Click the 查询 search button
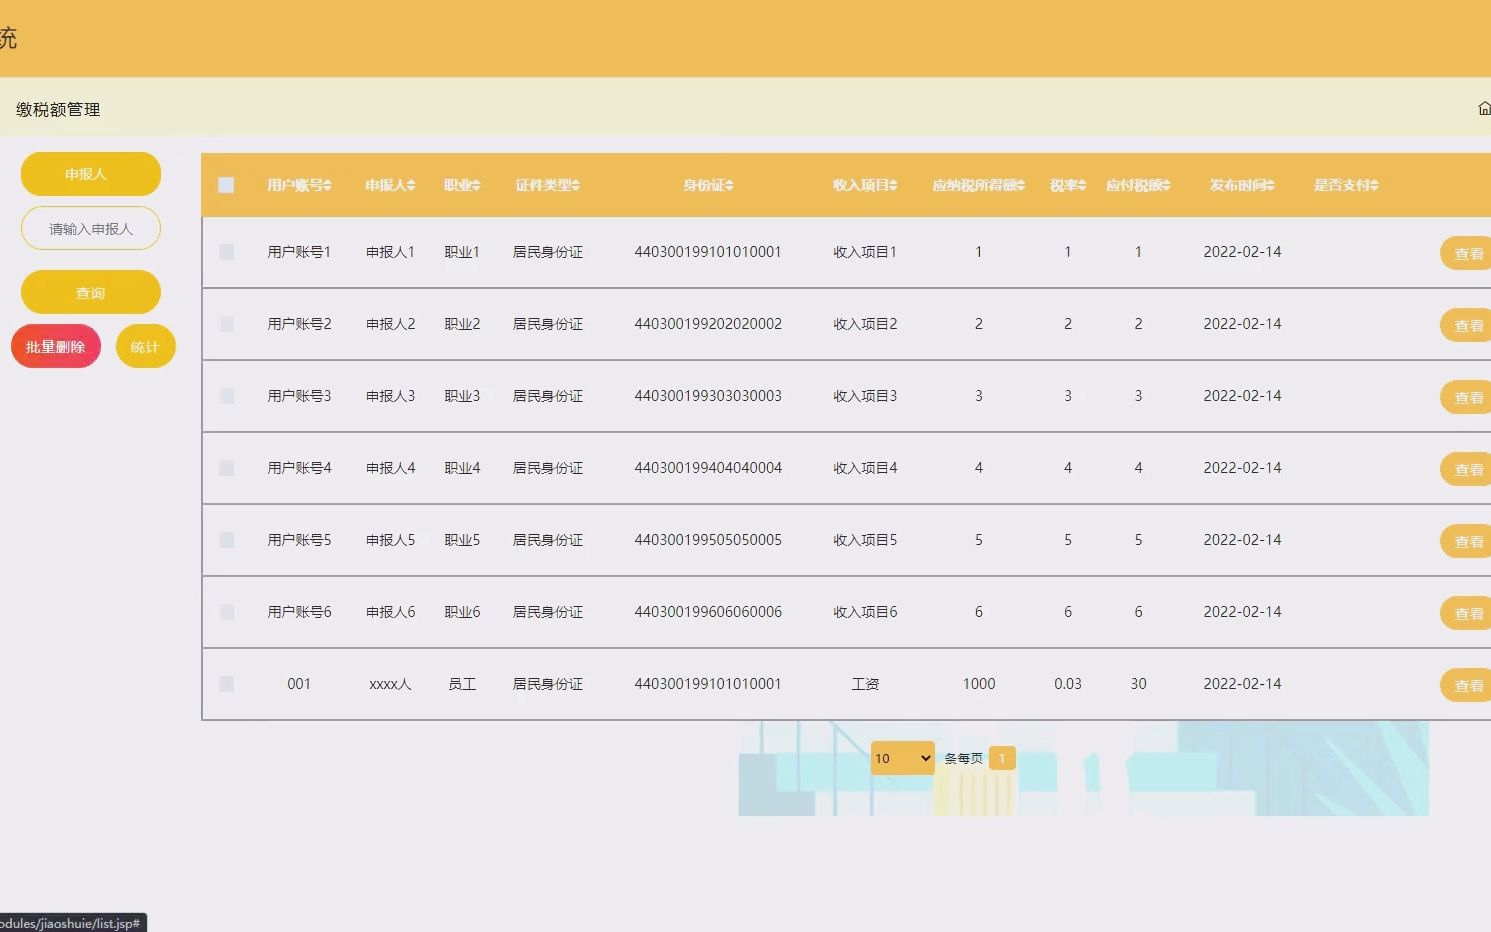Viewport: 1491px width, 932px height. click(90, 292)
